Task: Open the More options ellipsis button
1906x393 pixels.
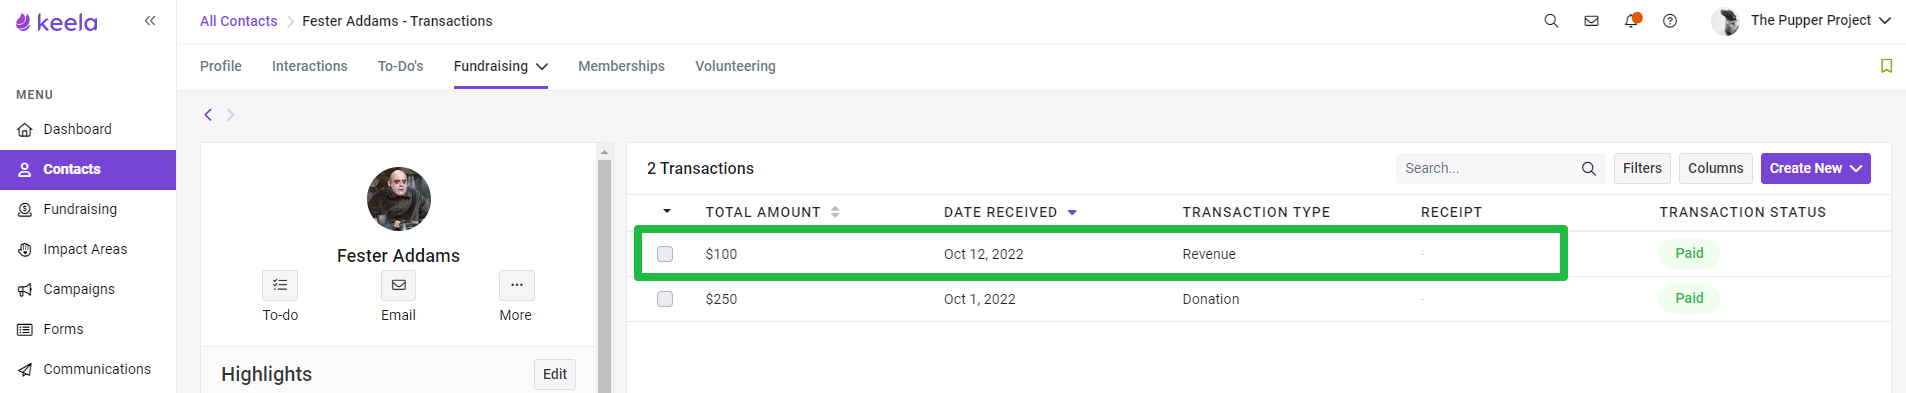Action: [x=516, y=285]
